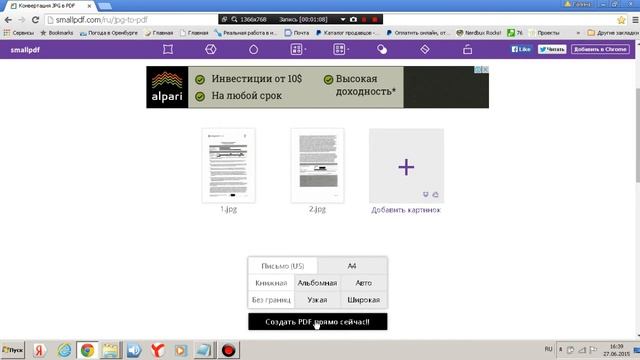Select the Merge PDF overlapping-circles icon
Image resolution: width=640 pixels, height=360 pixels.
click(x=382, y=49)
